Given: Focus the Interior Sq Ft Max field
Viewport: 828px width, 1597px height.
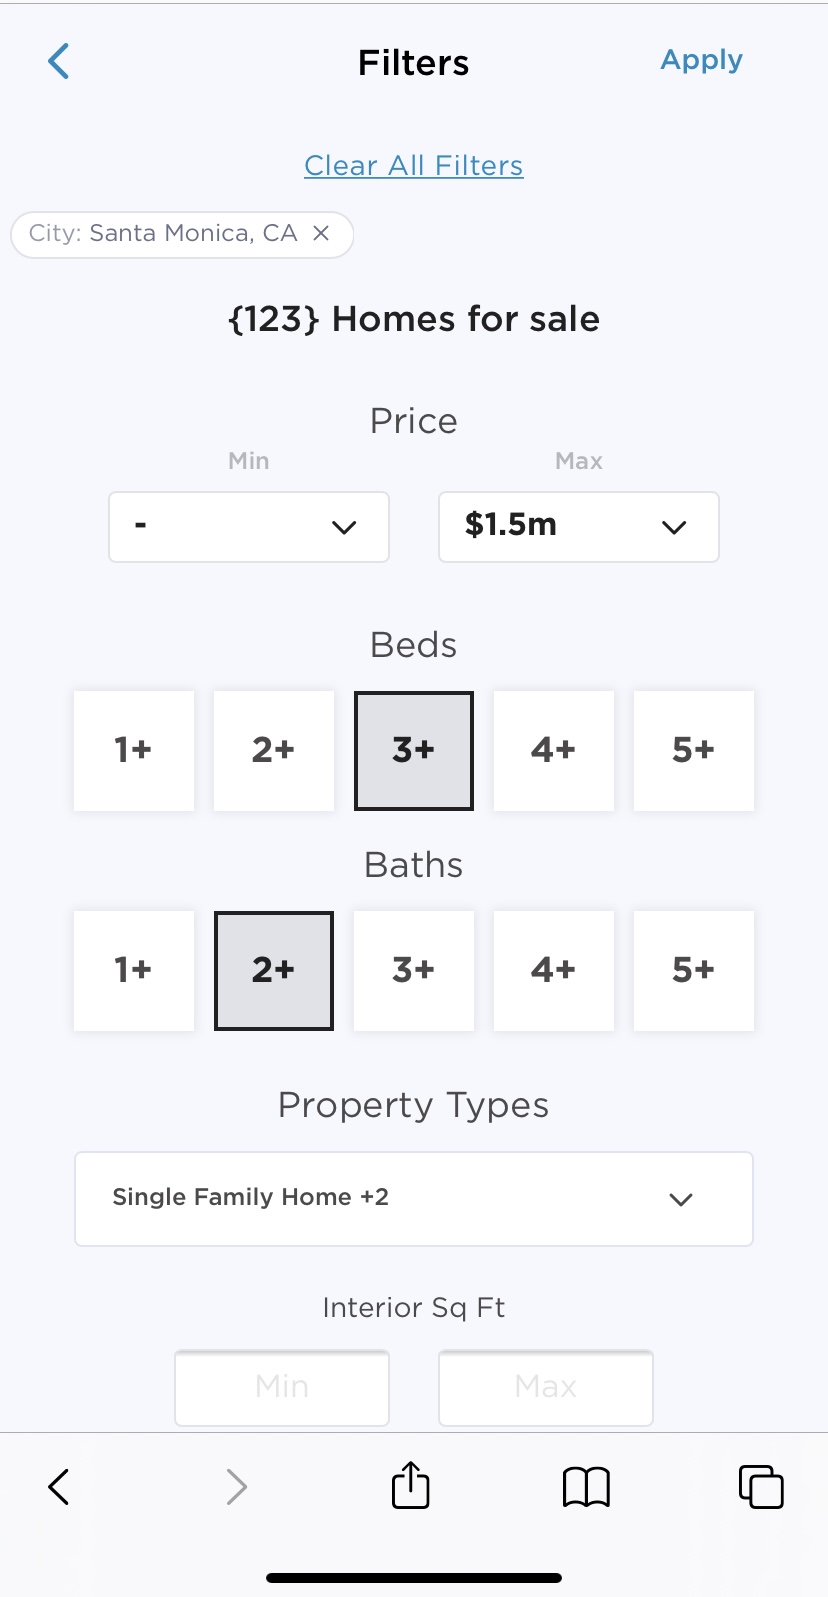Looking at the screenshot, I should [546, 1387].
